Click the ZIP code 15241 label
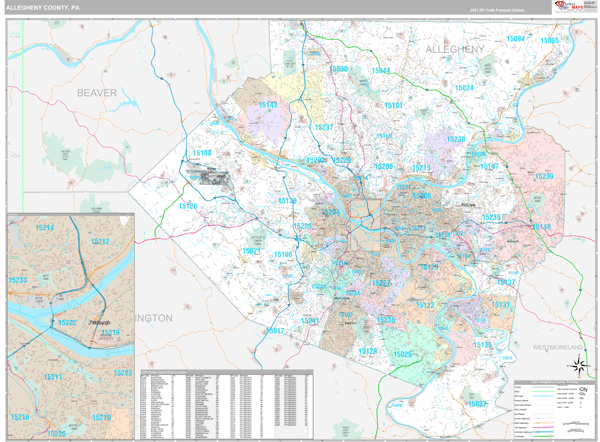This screenshot has height=442, width=600. pos(310,321)
